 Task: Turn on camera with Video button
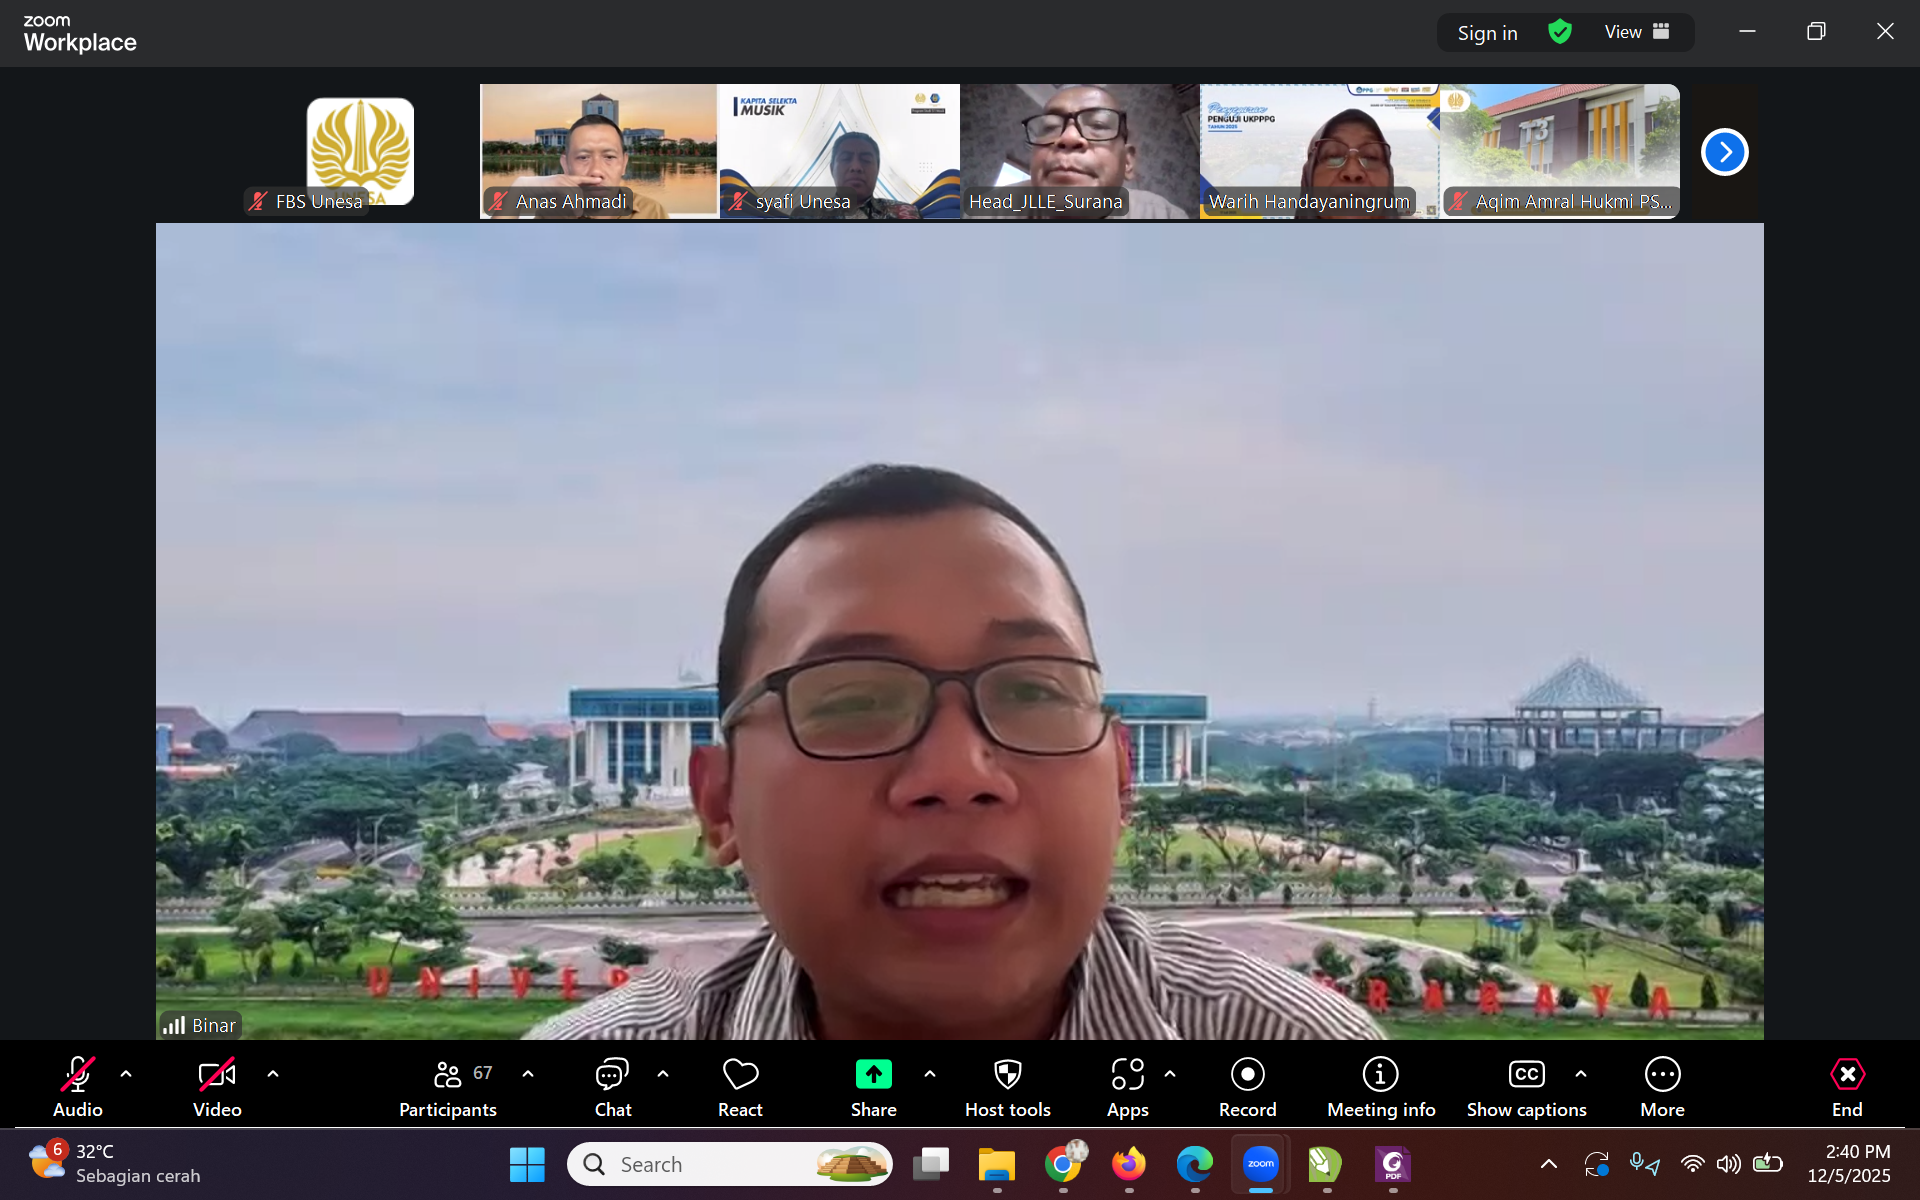click(217, 1085)
